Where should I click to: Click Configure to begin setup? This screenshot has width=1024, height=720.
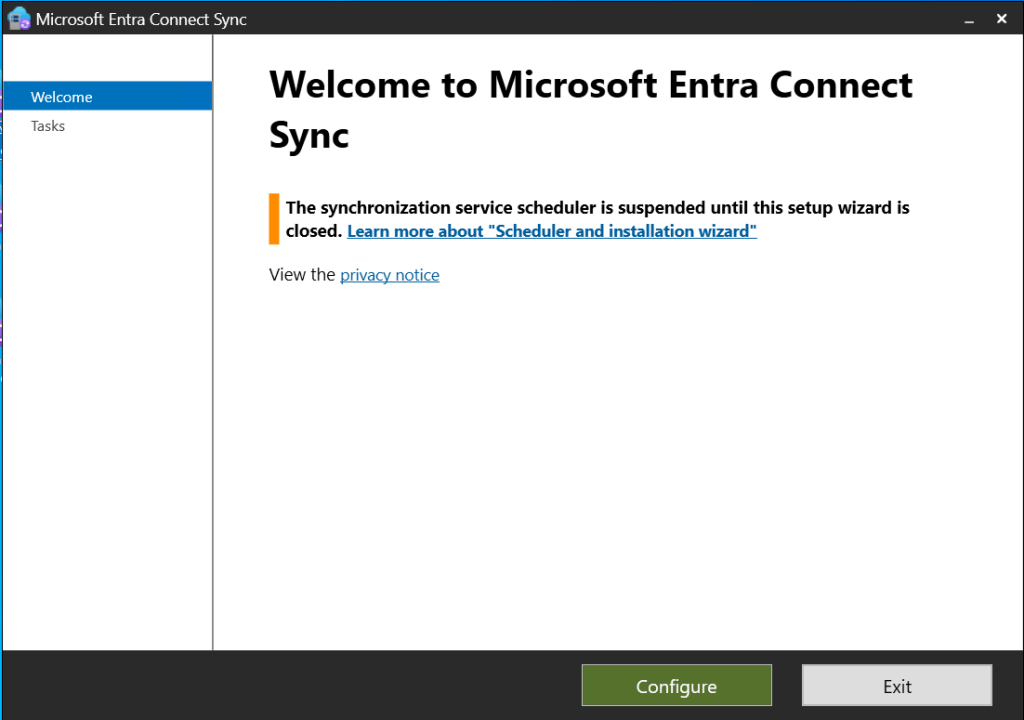[x=676, y=686]
